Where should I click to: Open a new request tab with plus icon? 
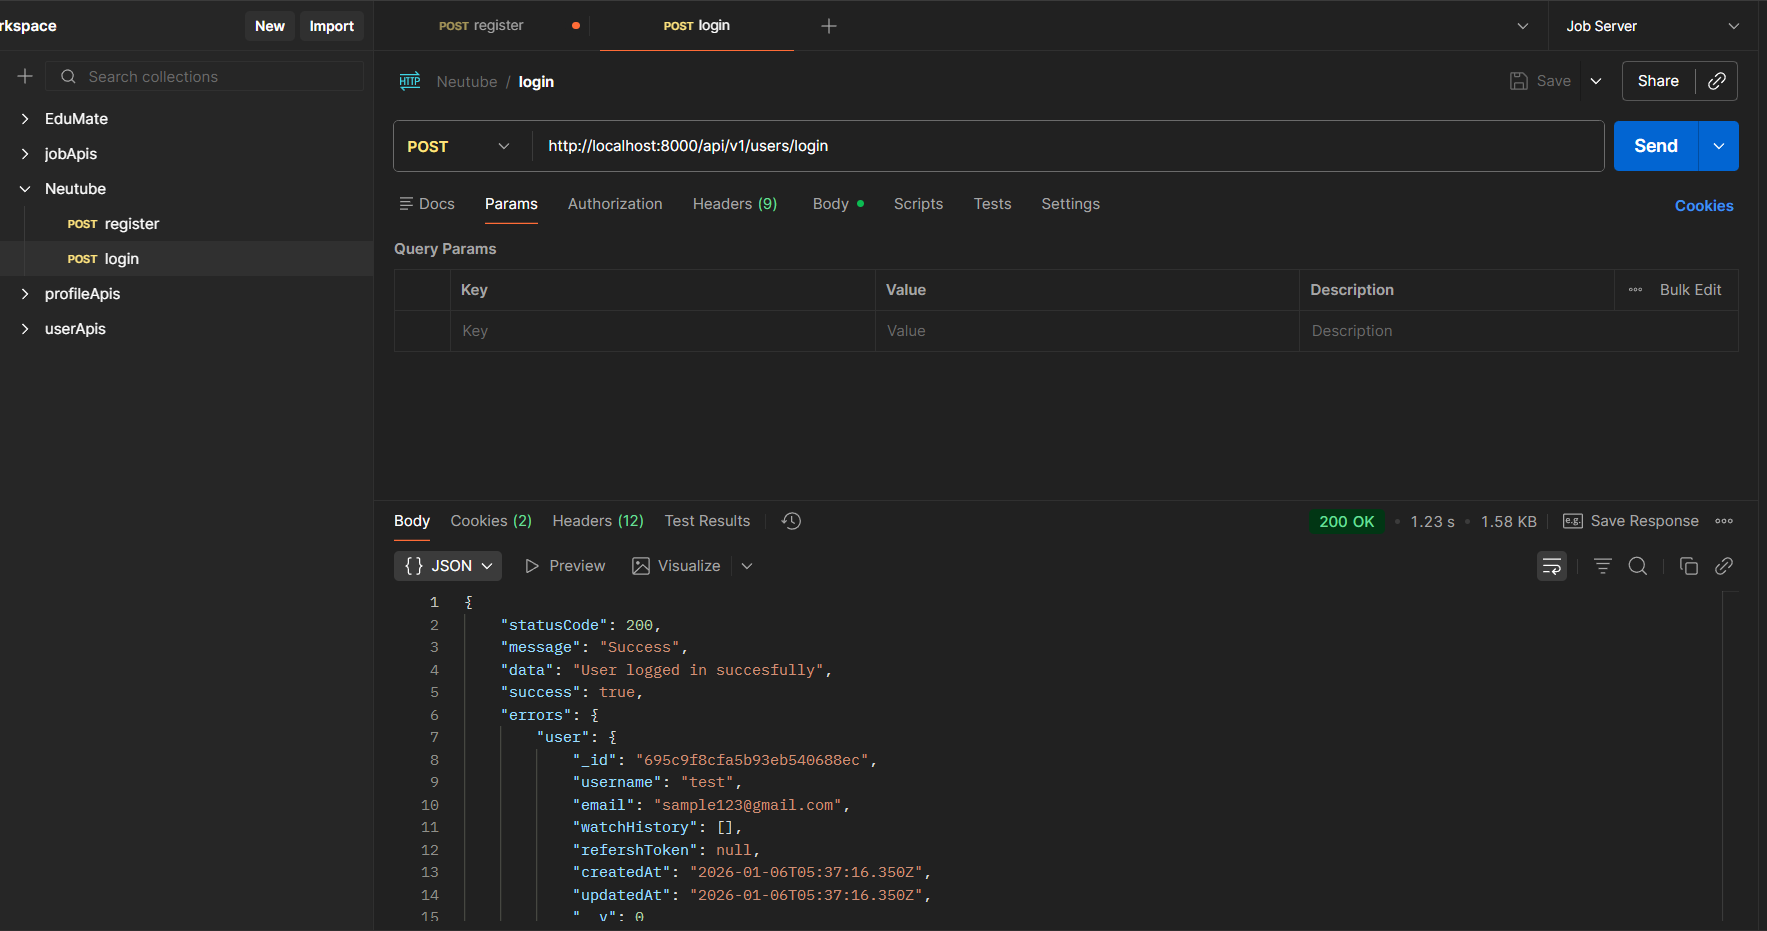[828, 26]
